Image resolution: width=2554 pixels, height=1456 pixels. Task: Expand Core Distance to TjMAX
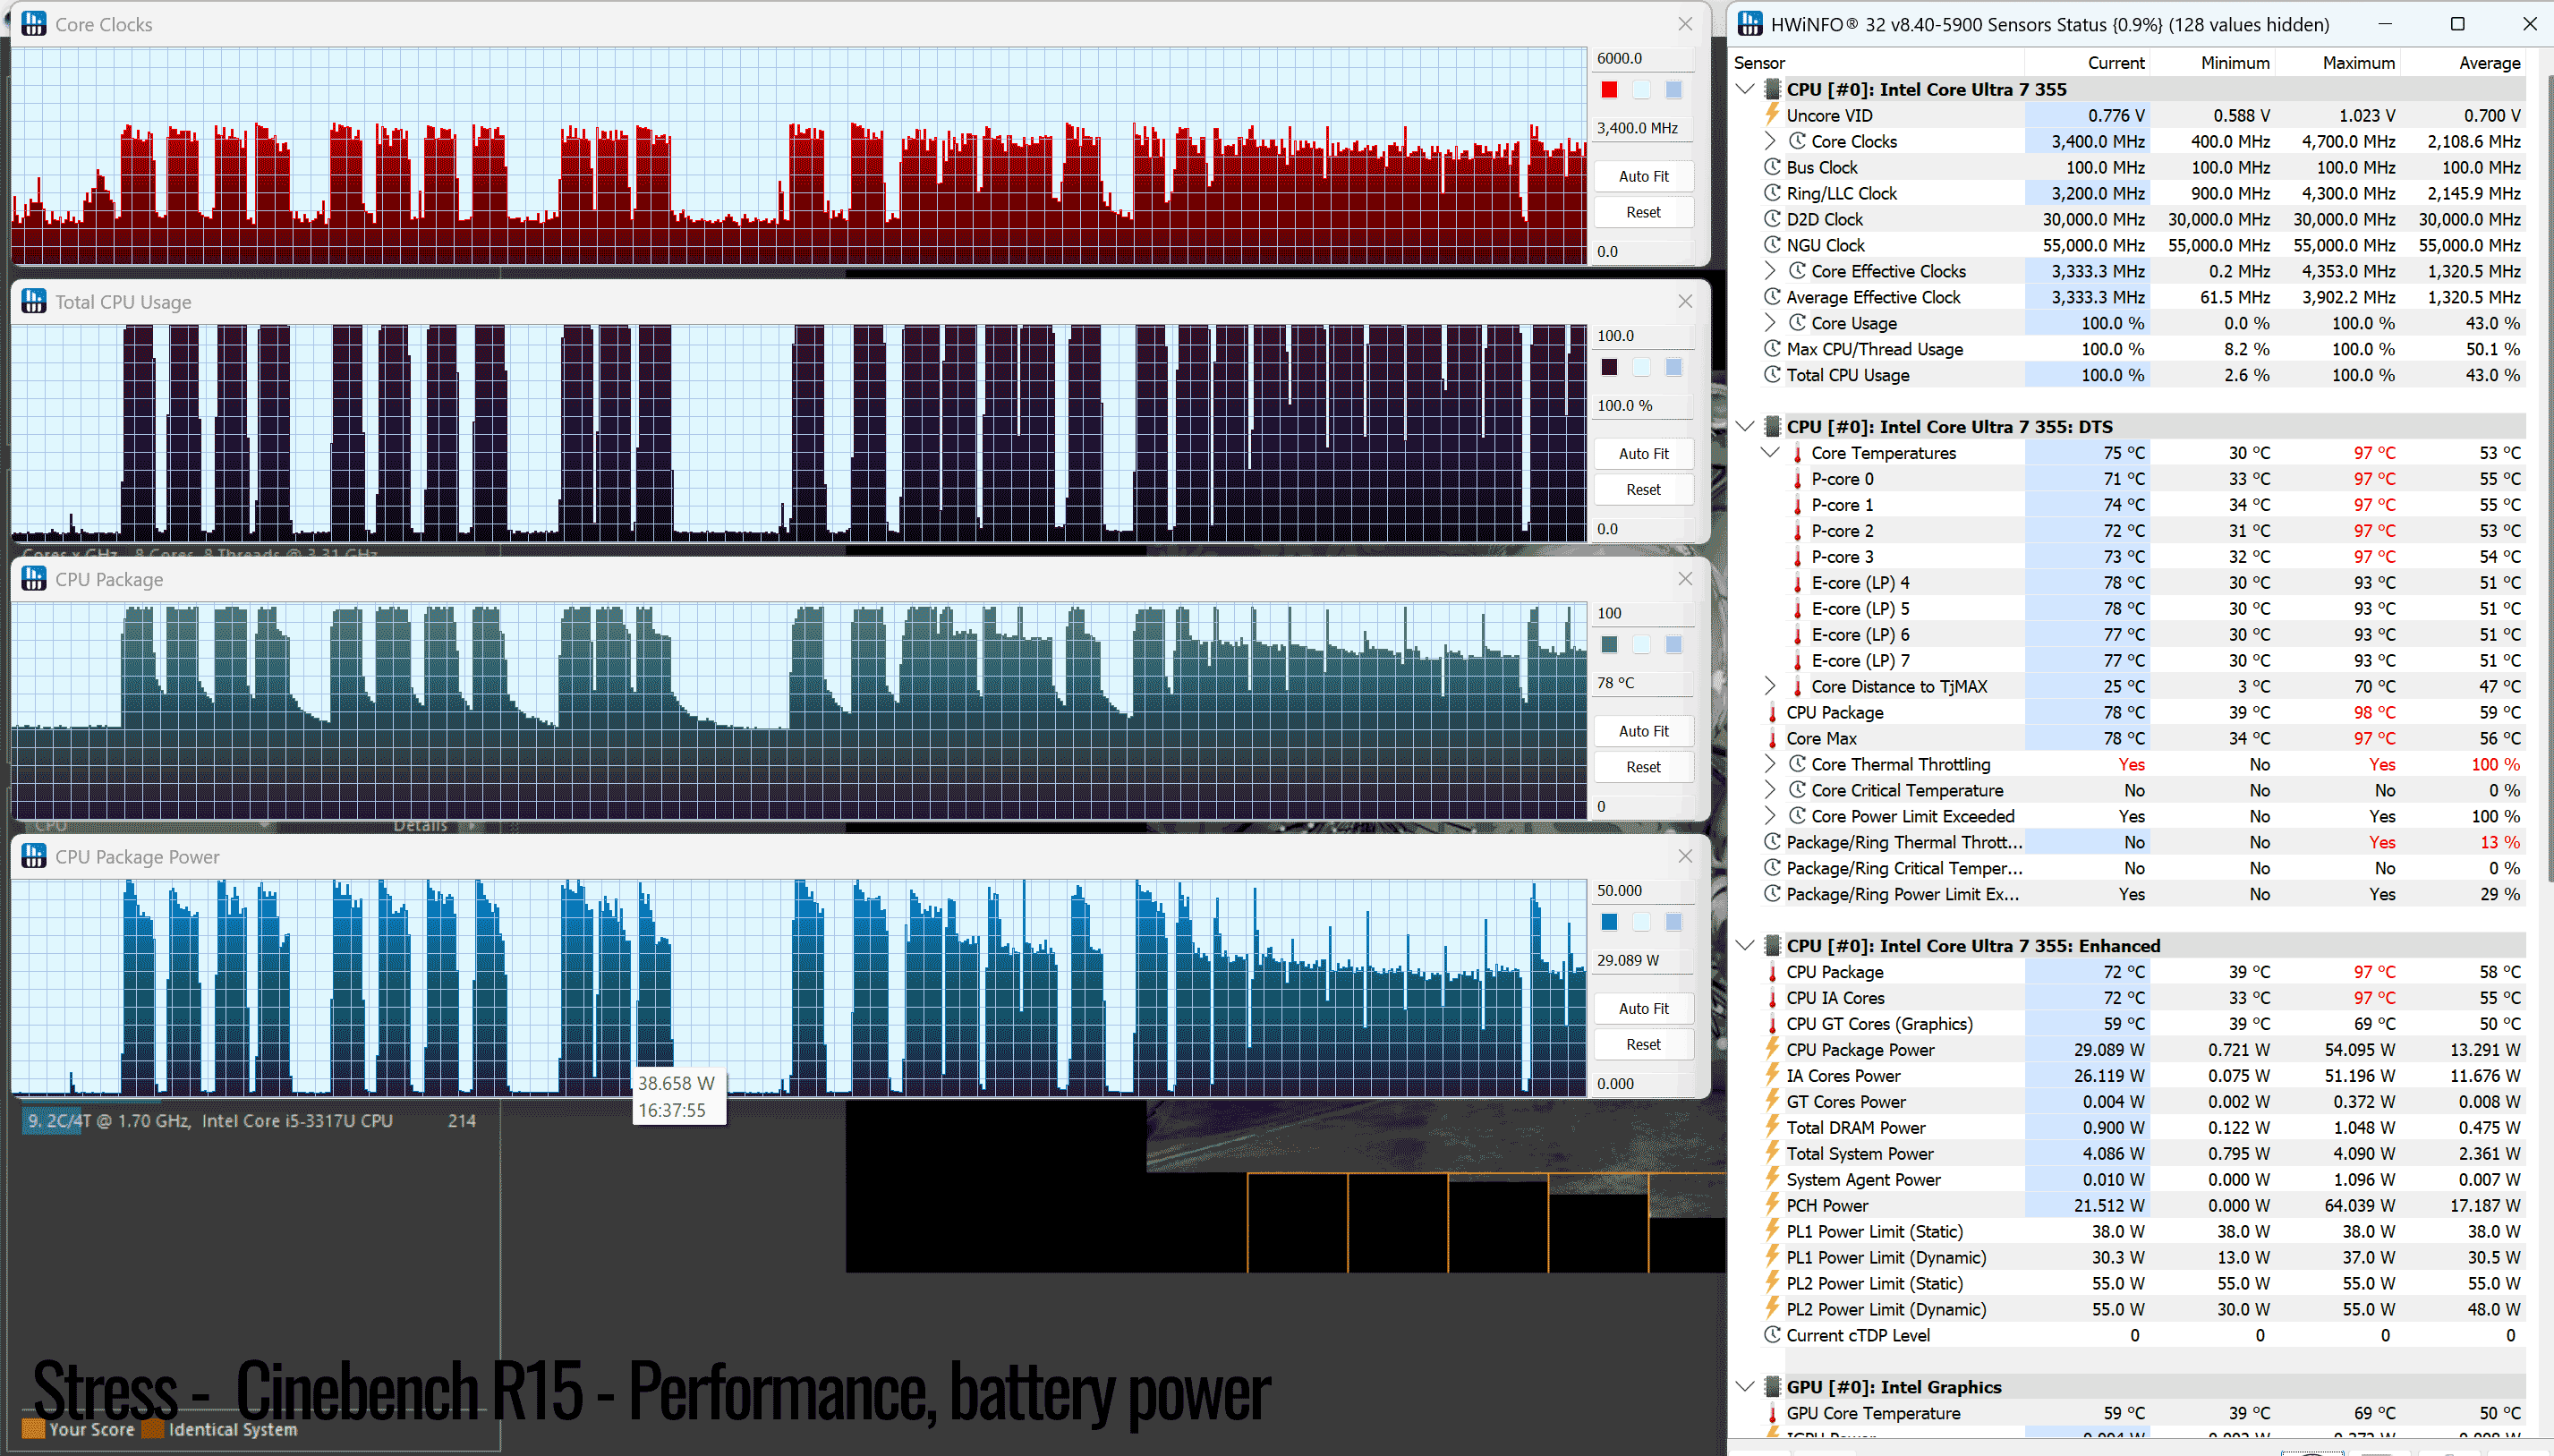[1769, 687]
